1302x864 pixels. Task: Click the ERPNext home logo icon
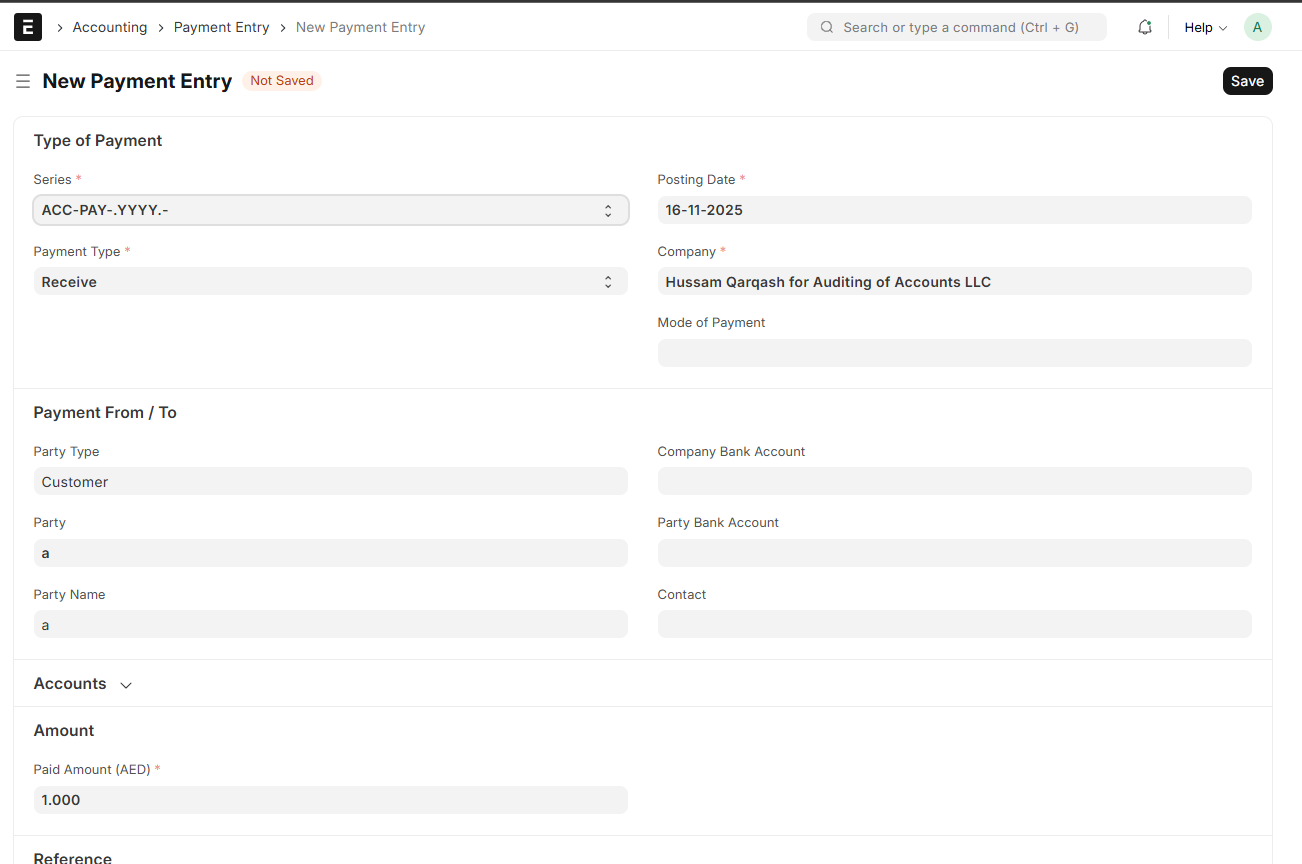coord(28,27)
